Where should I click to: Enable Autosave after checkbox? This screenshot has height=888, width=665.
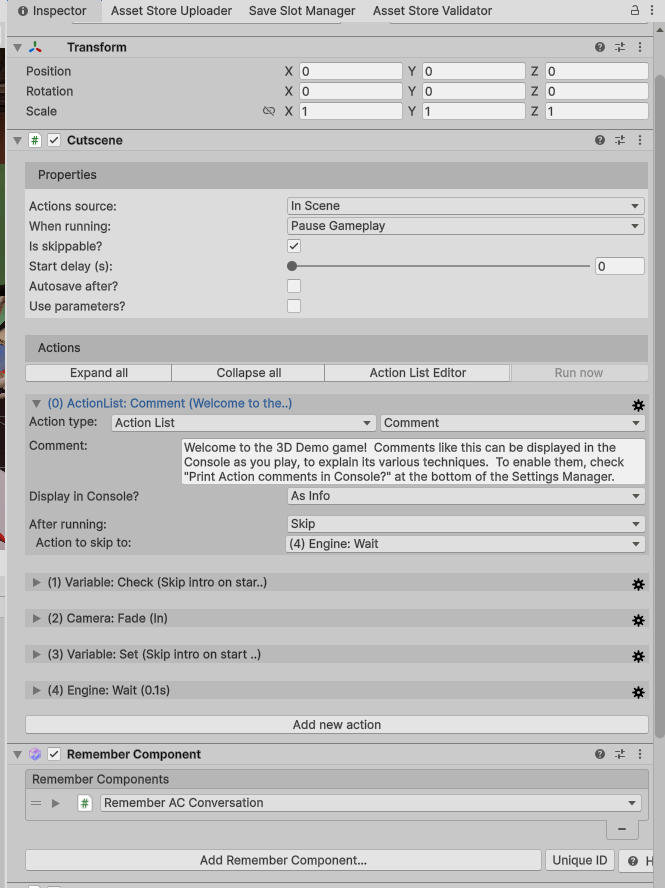(294, 286)
